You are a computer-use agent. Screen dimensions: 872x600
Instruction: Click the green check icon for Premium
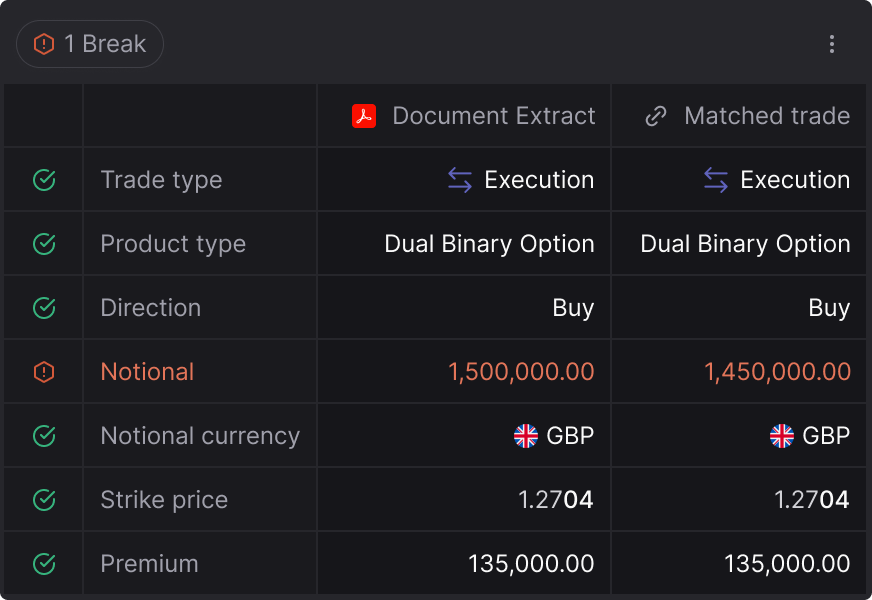point(44,563)
